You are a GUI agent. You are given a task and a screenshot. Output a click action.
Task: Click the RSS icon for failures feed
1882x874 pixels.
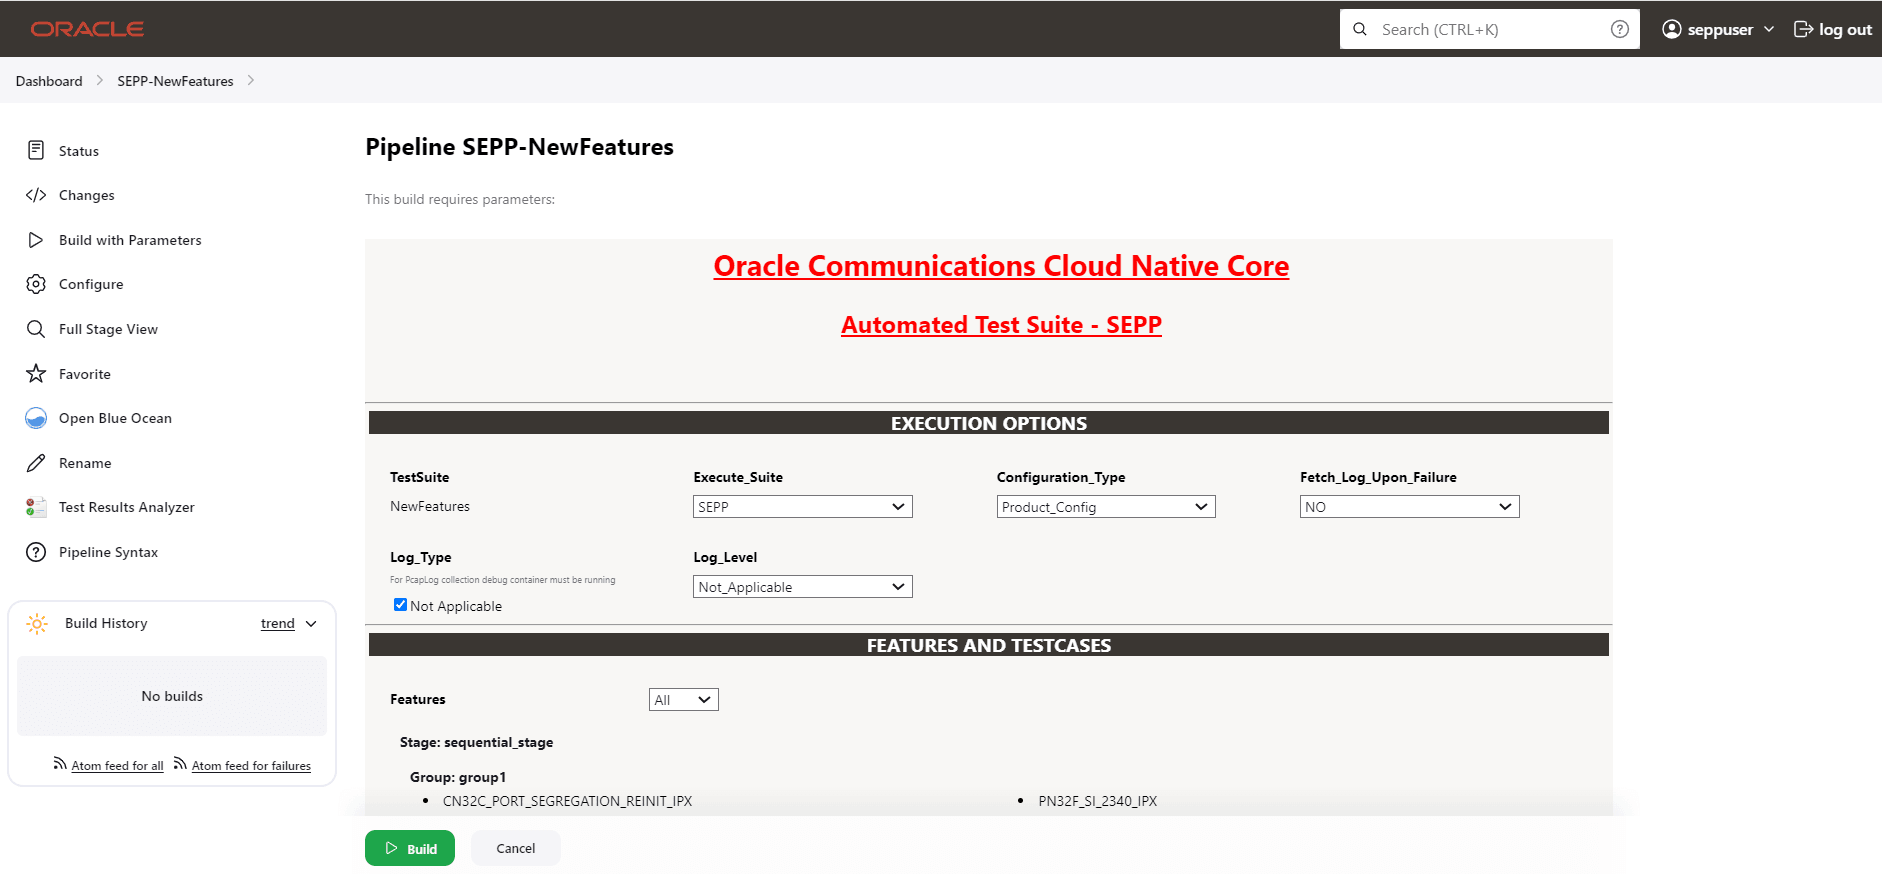180,764
